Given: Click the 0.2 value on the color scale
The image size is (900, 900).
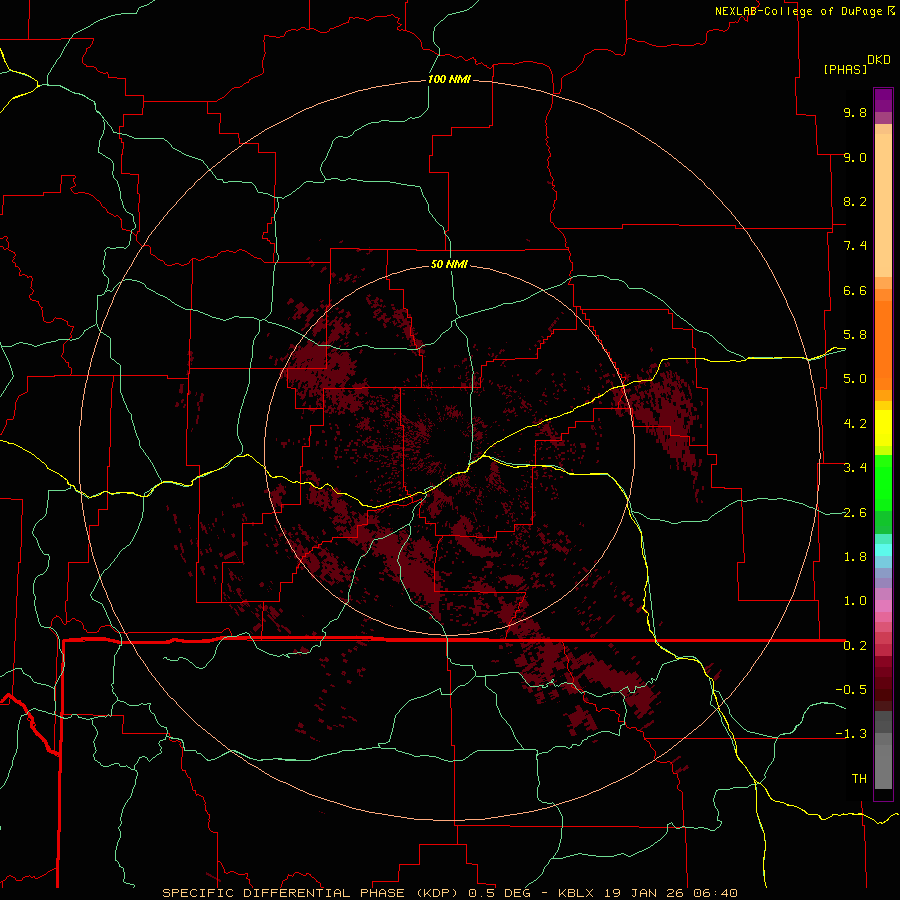Looking at the screenshot, I should pos(855,646).
